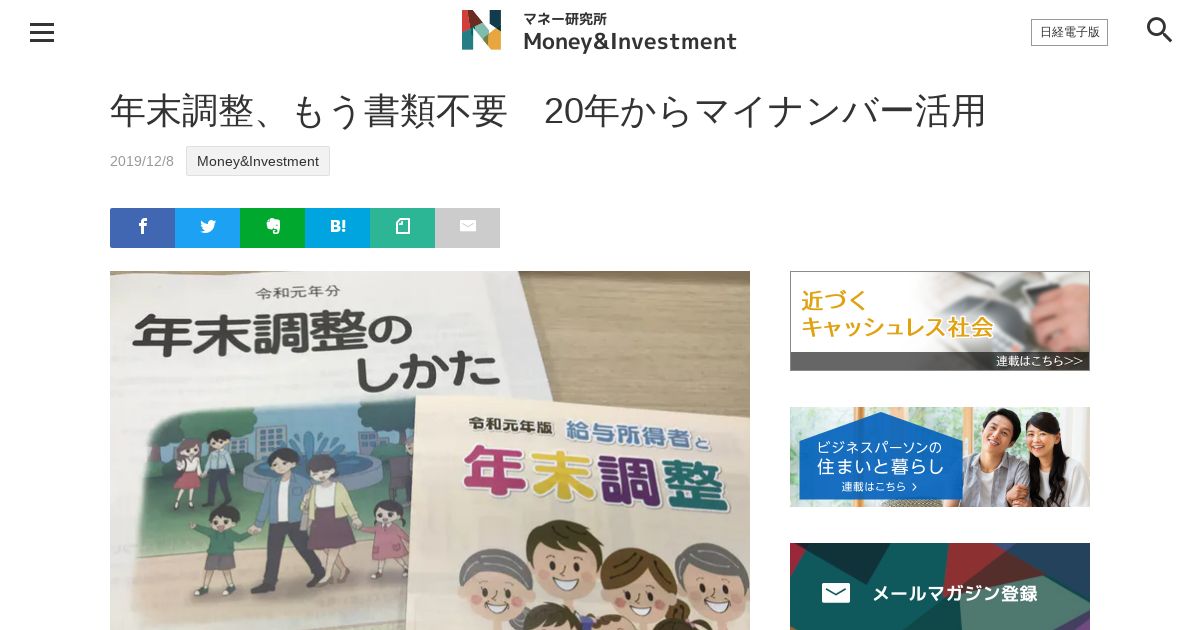Click the メールマガジン登録 banner
1200x630 pixels.
pyautogui.click(x=940, y=587)
